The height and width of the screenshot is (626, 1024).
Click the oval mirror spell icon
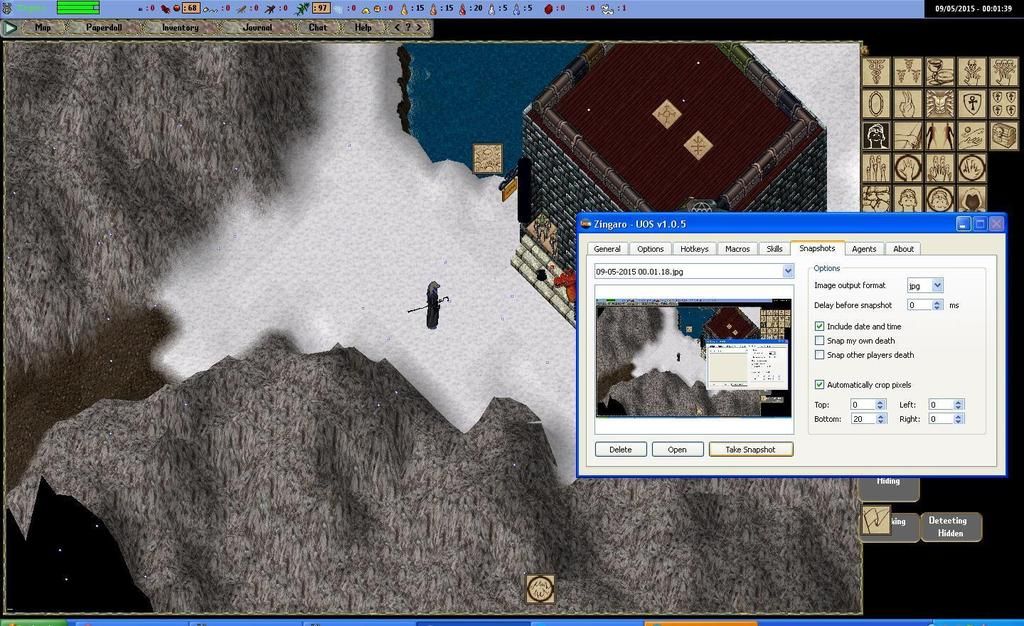click(x=877, y=103)
